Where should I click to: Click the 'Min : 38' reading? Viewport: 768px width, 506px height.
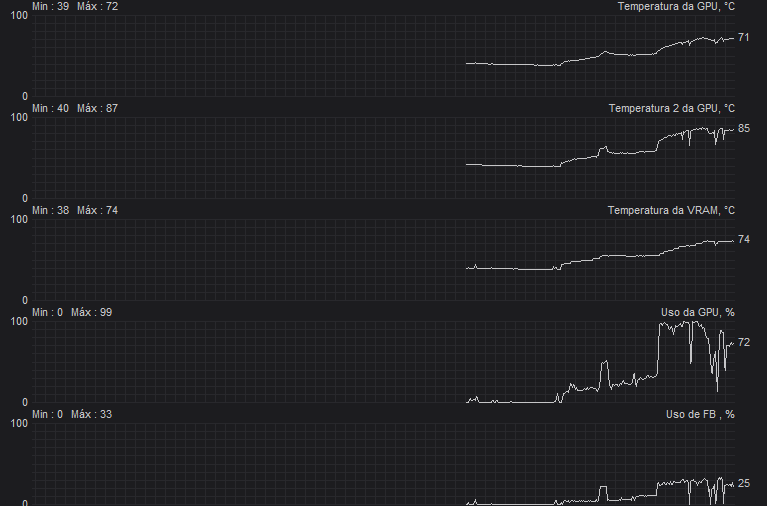[50, 210]
